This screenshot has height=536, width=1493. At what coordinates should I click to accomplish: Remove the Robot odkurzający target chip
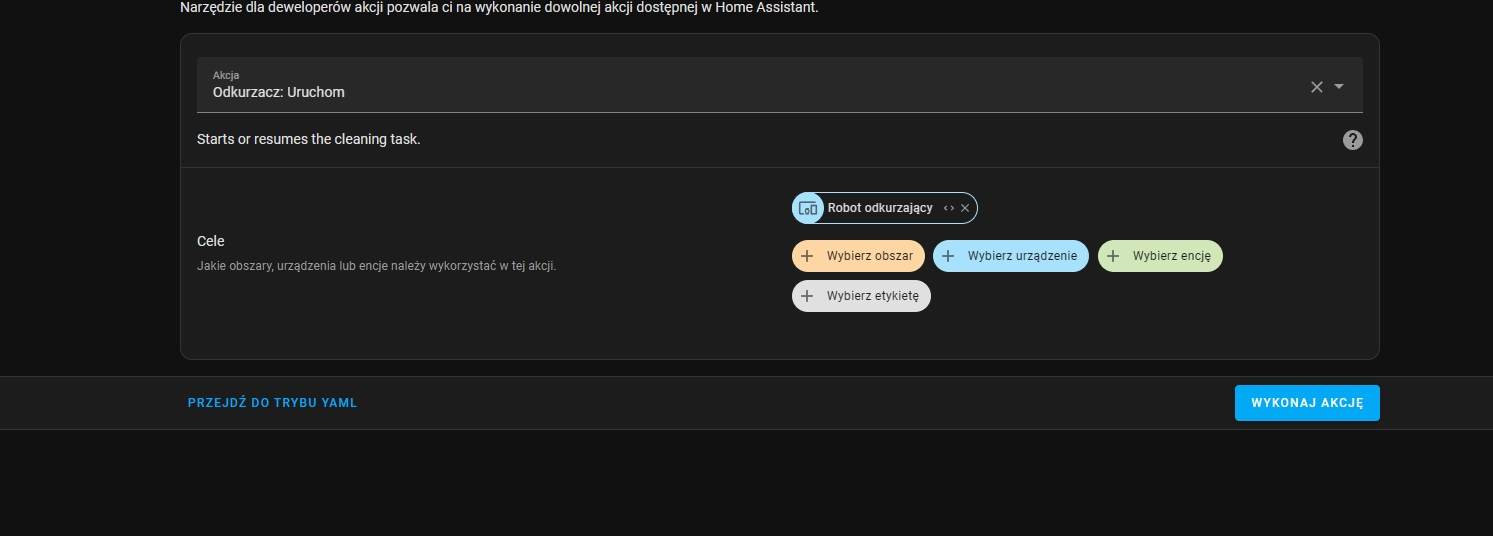pos(965,208)
